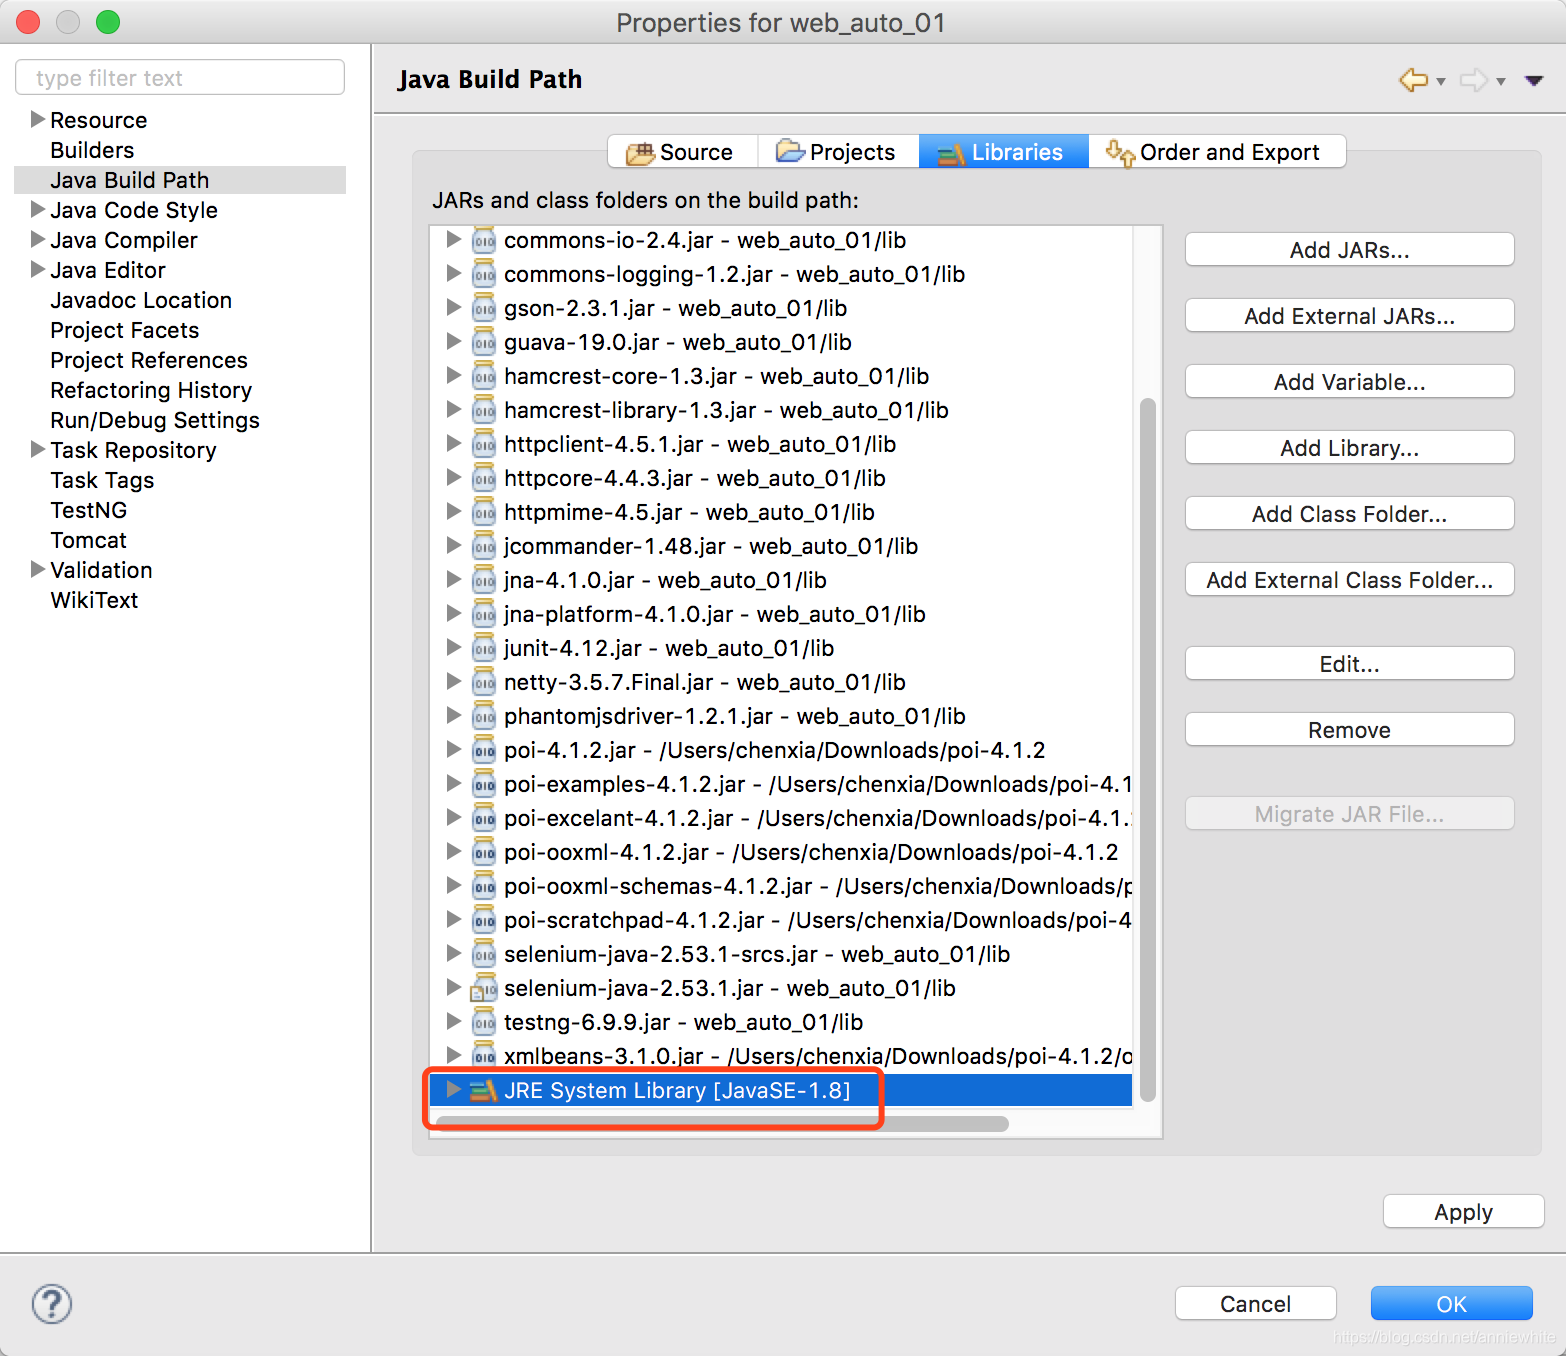Viewport: 1566px width, 1356px height.
Task: Open the help question mark icon
Action: [x=52, y=1304]
